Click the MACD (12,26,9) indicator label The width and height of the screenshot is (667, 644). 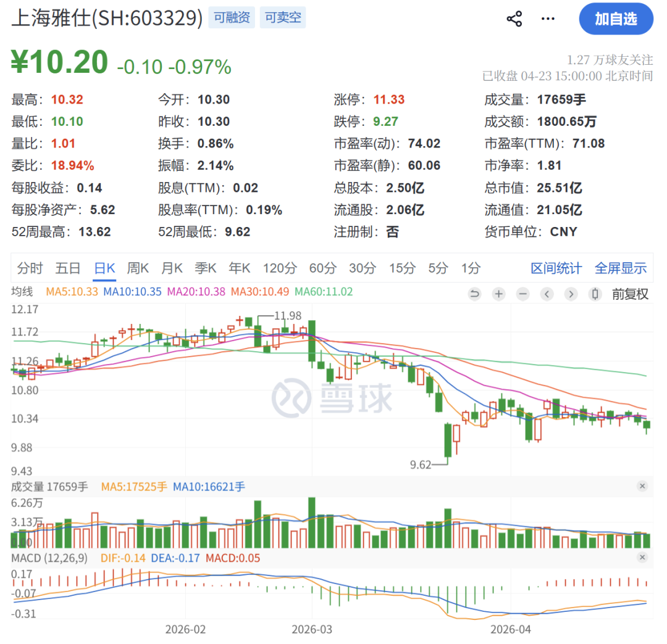(48, 555)
